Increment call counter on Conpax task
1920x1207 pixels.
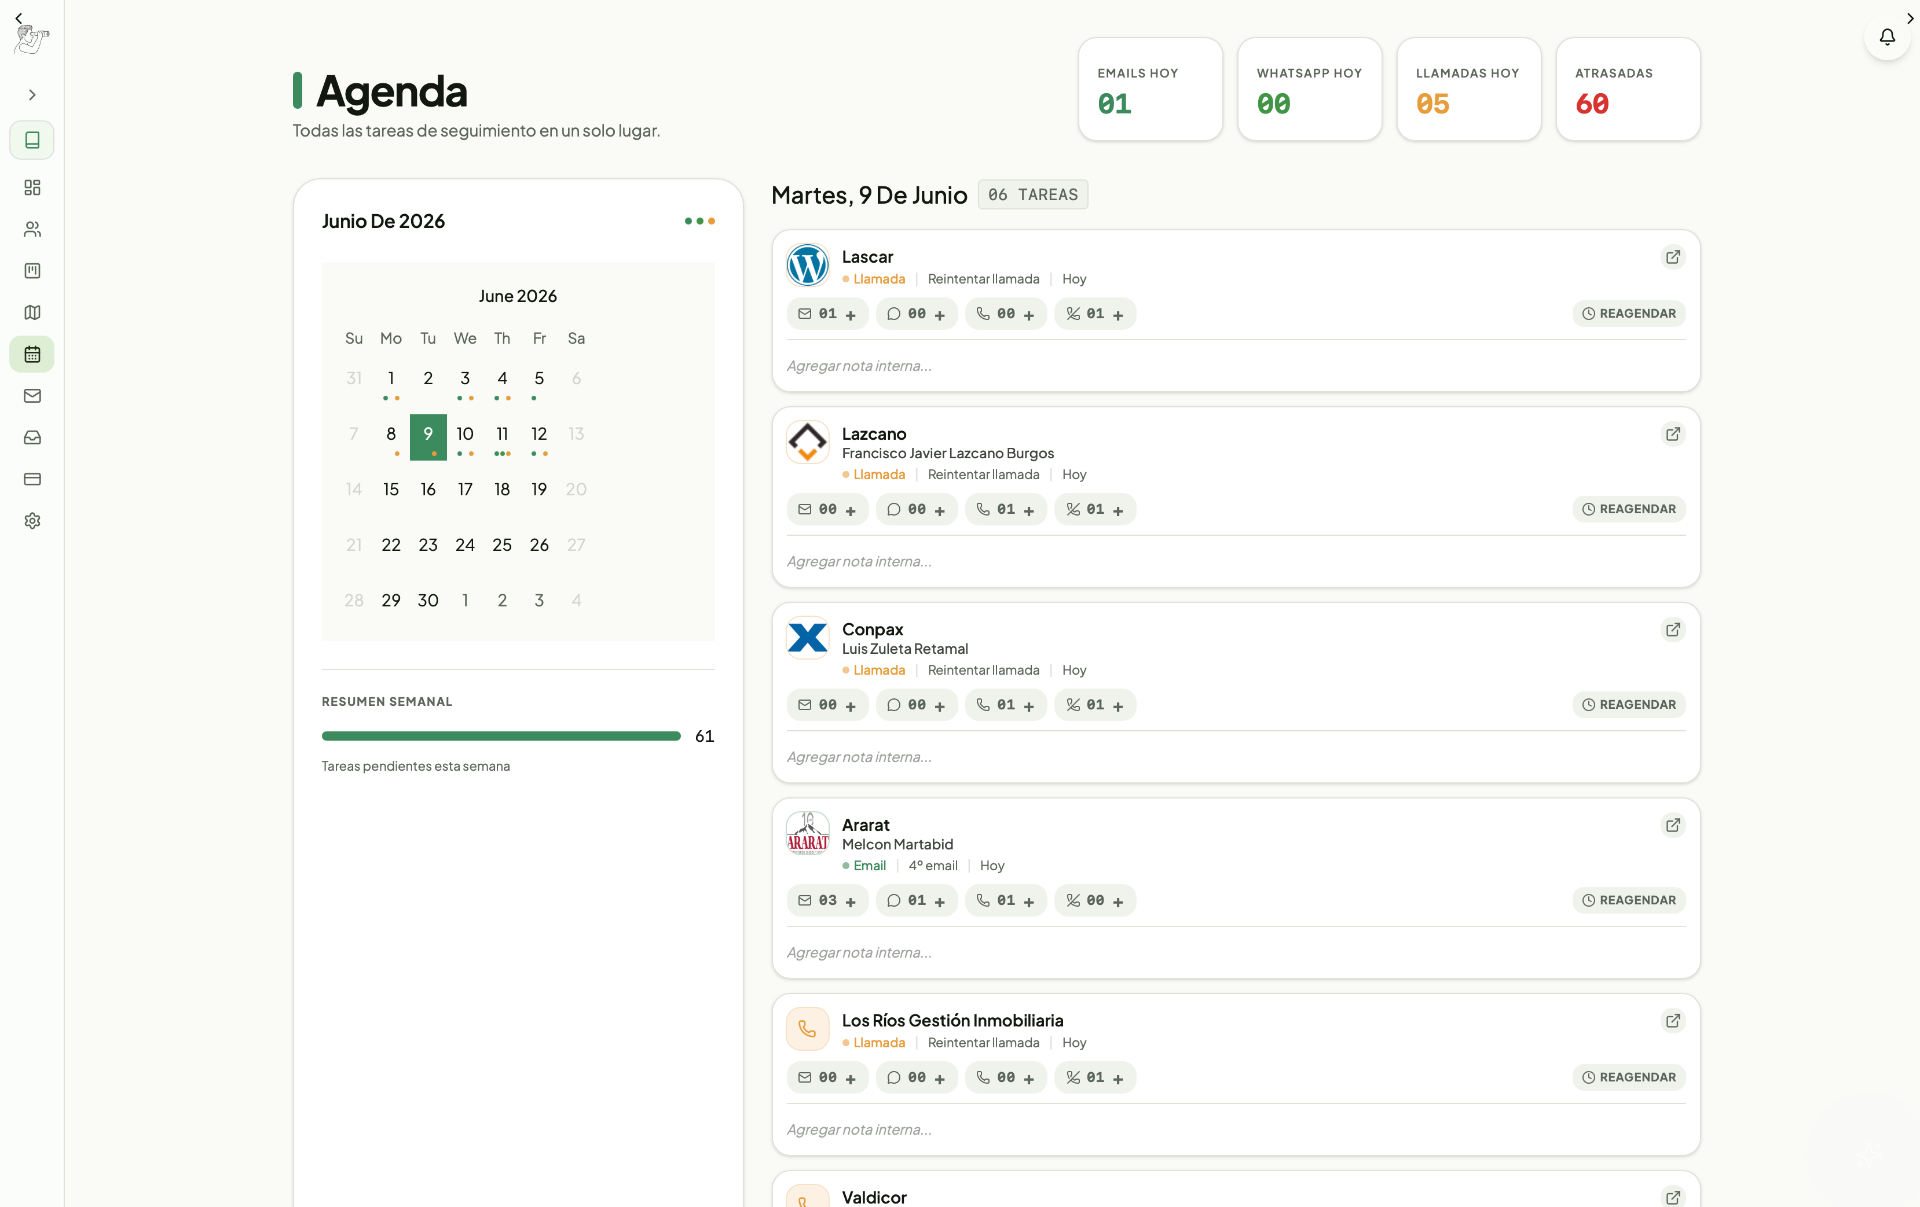coord(1029,706)
